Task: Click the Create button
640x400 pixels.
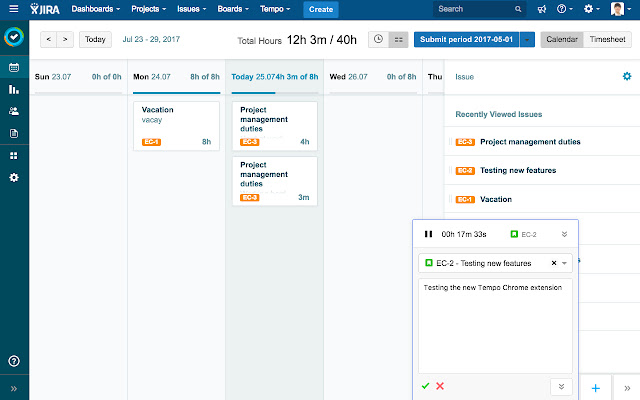Action: pos(321,9)
